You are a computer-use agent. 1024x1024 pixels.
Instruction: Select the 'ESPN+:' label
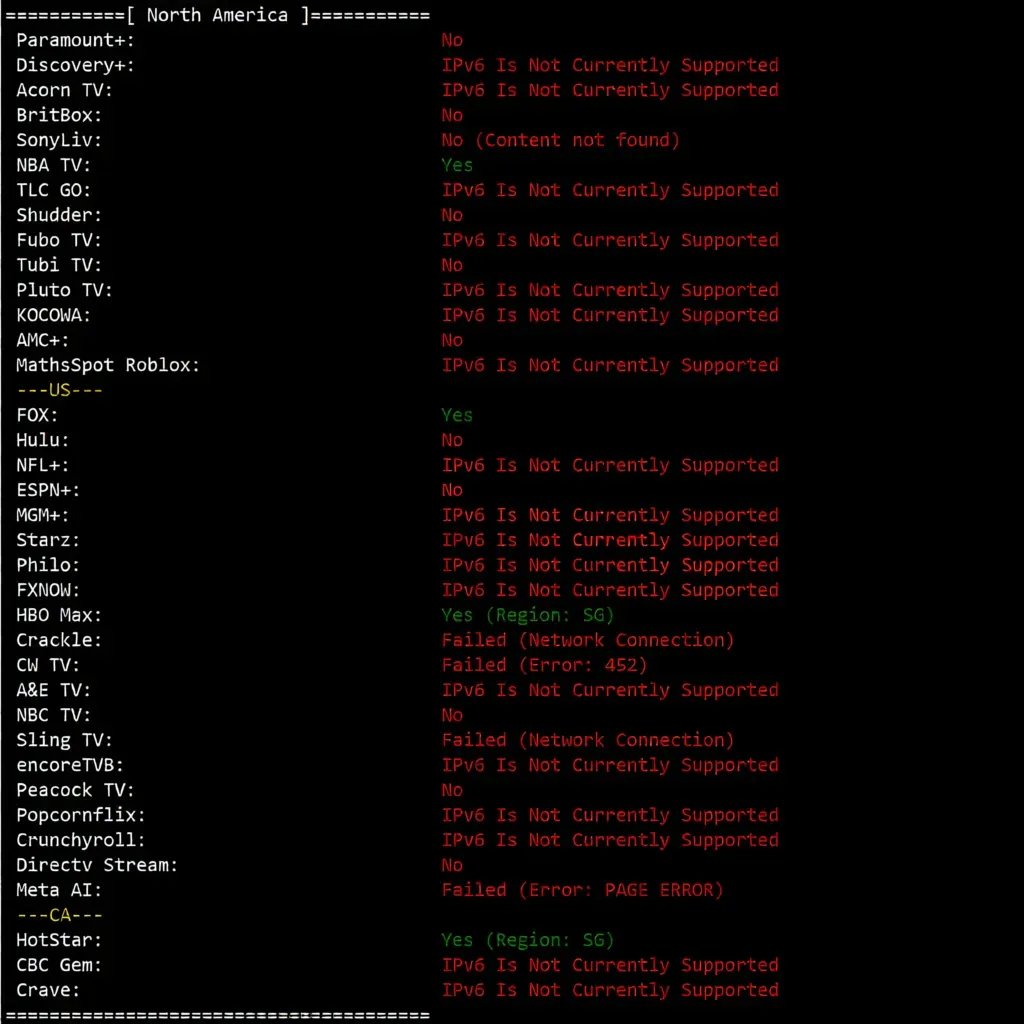[x=48, y=490]
